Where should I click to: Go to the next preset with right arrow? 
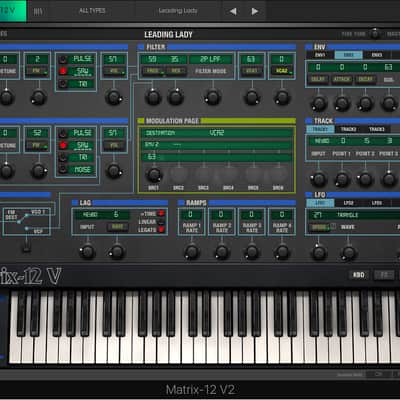[x=255, y=11]
